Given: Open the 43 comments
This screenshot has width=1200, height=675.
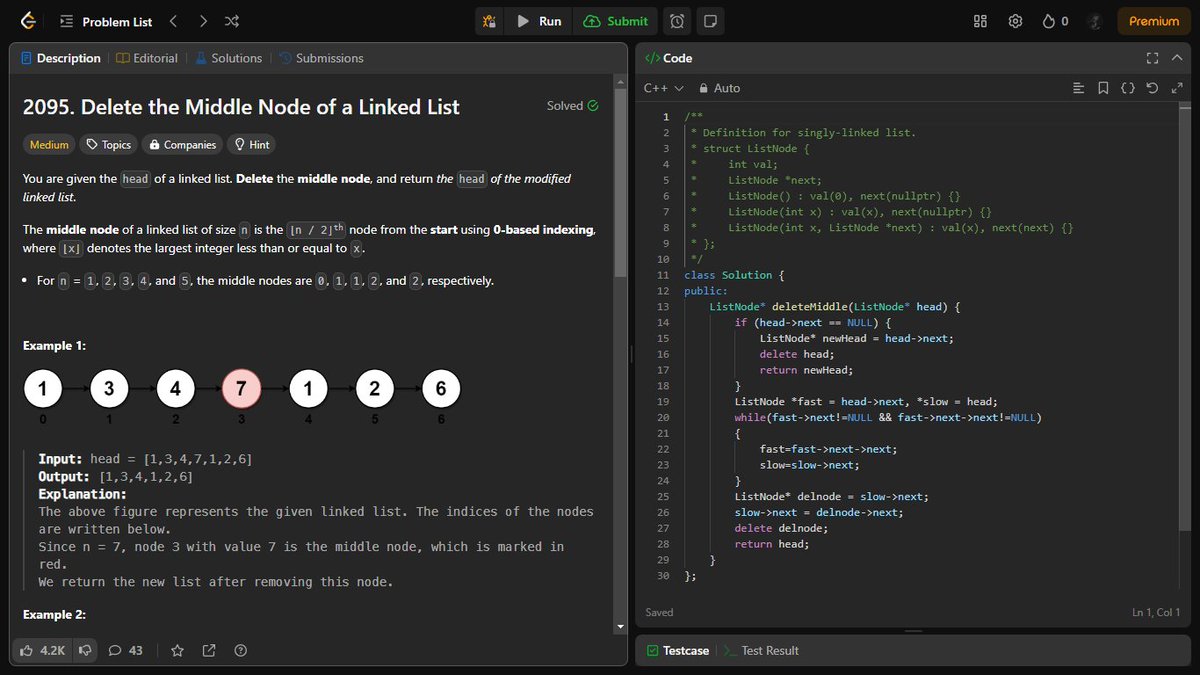Looking at the screenshot, I should 125,651.
